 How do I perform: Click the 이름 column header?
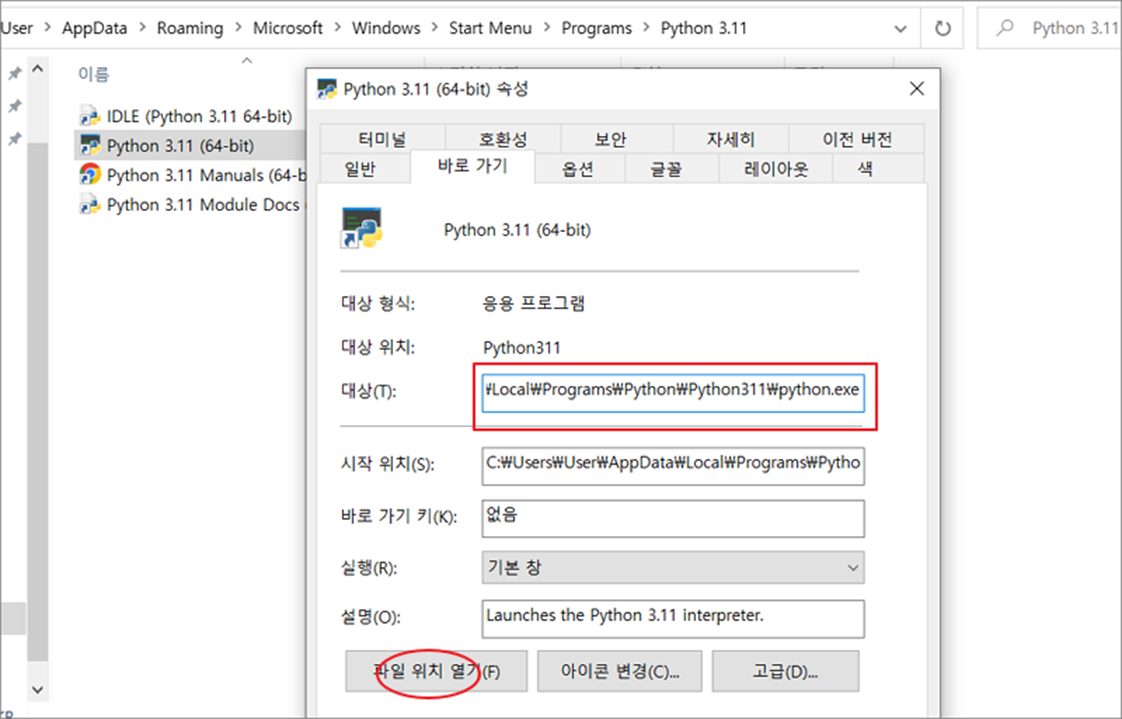click(94, 74)
